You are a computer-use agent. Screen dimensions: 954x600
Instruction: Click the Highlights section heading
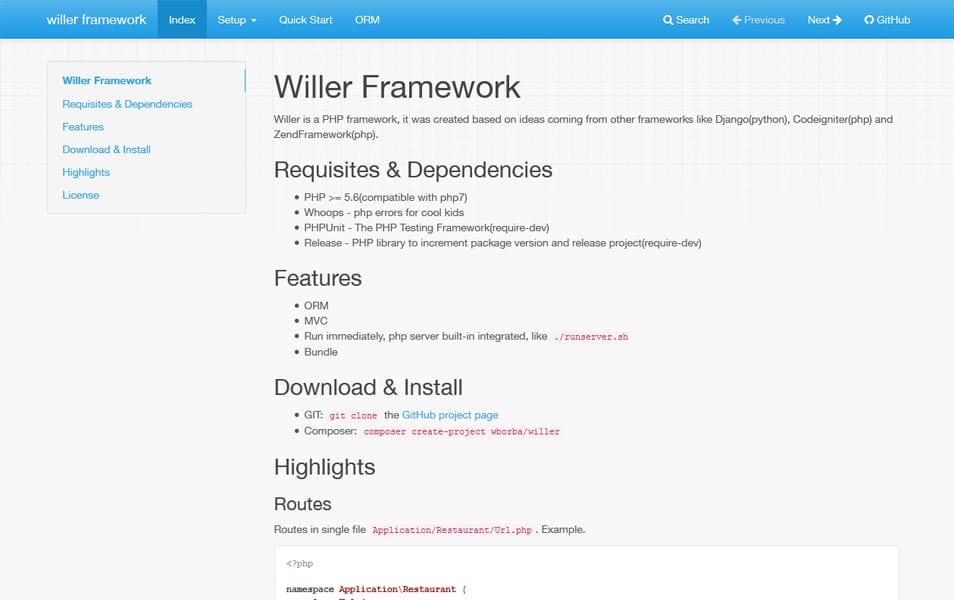pyautogui.click(x=324, y=467)
